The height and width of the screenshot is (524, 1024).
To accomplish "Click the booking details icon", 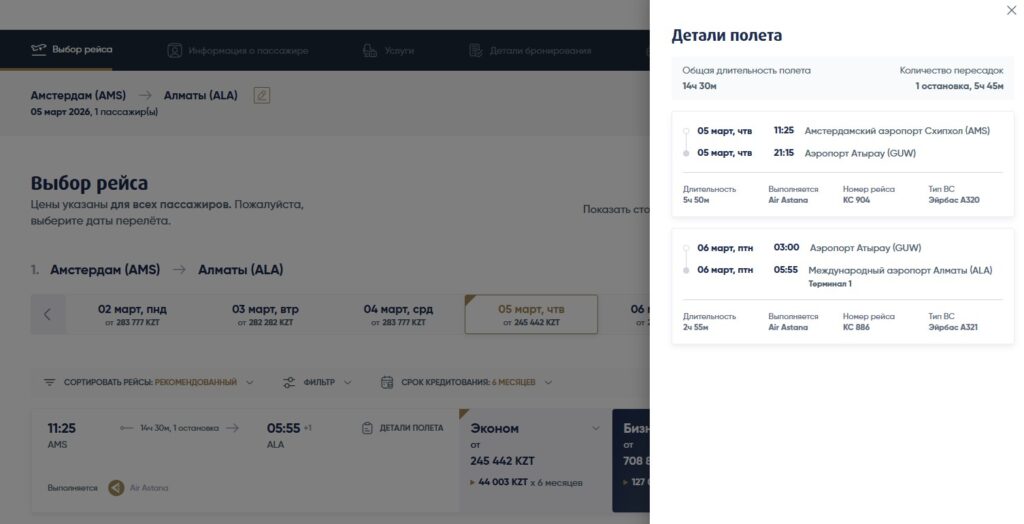I will (x=476, y=50).
